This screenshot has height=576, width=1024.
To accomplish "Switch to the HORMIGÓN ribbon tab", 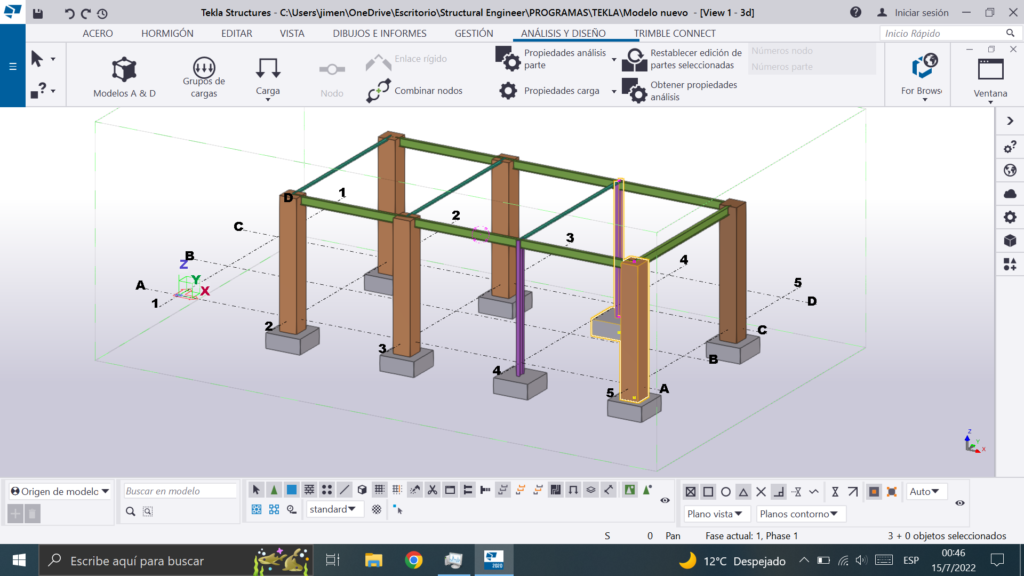I will pyautogui.click(x=167, y=33).
